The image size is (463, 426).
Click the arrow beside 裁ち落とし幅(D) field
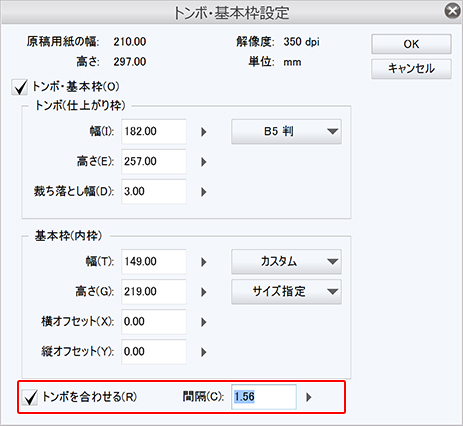(x=204, y=192)
